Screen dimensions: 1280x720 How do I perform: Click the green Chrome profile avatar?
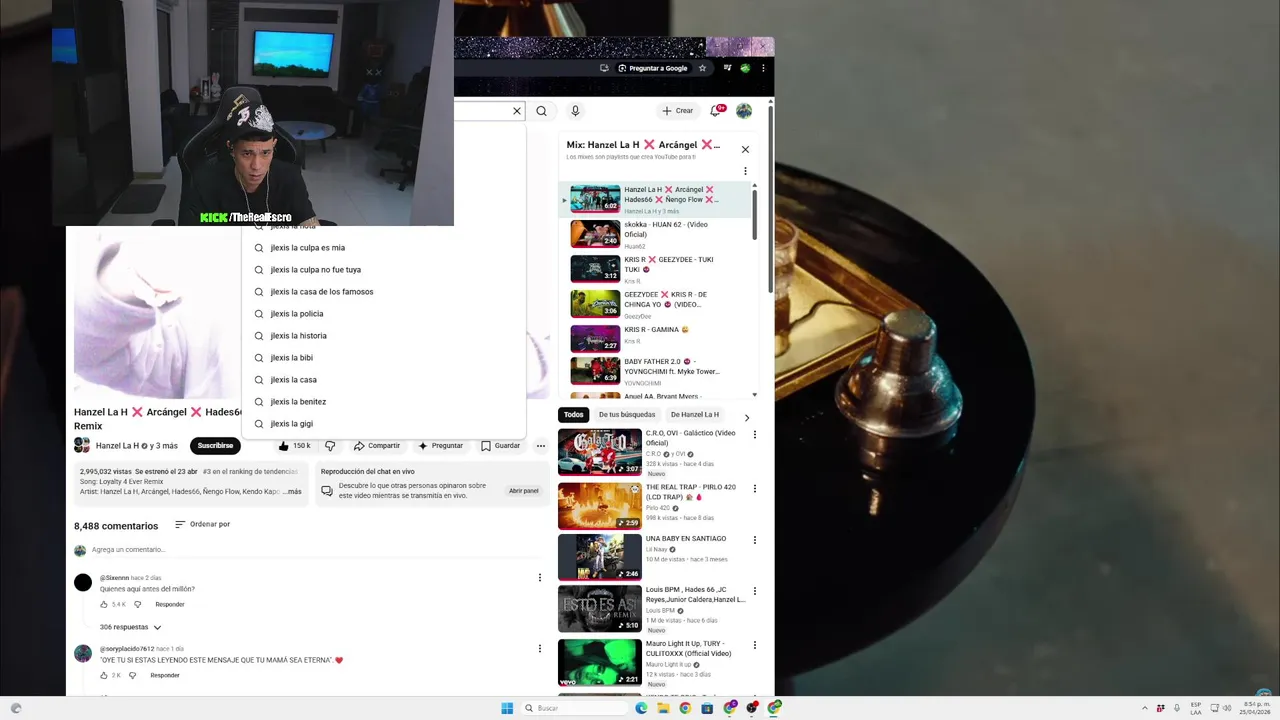745,68
